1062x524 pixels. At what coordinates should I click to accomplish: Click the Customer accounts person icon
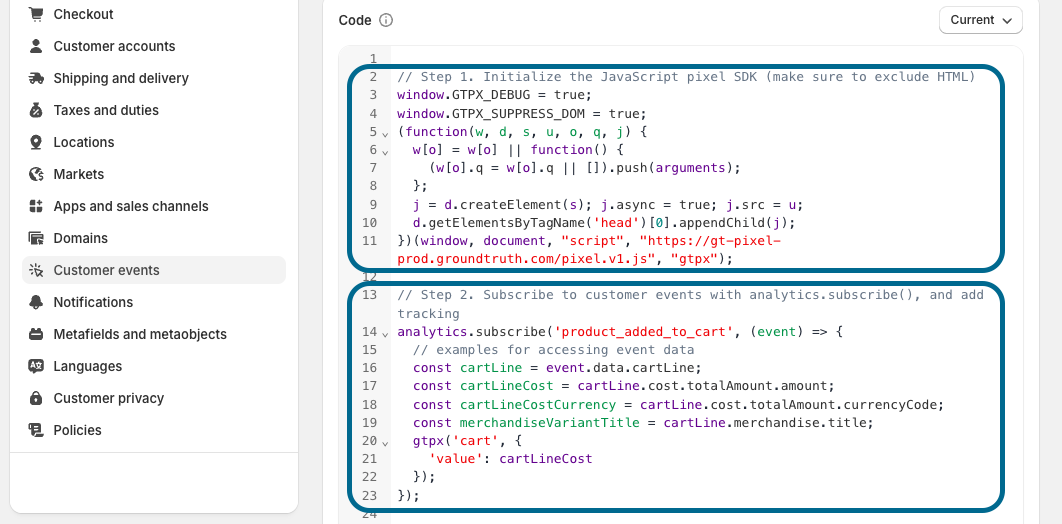tap(36, 46)
